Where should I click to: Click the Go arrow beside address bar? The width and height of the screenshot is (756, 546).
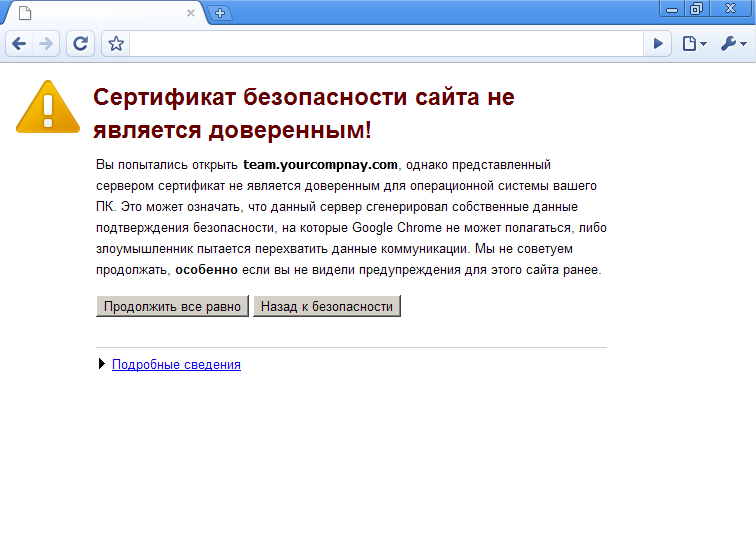pyautogui.click(x=658, y=44)
